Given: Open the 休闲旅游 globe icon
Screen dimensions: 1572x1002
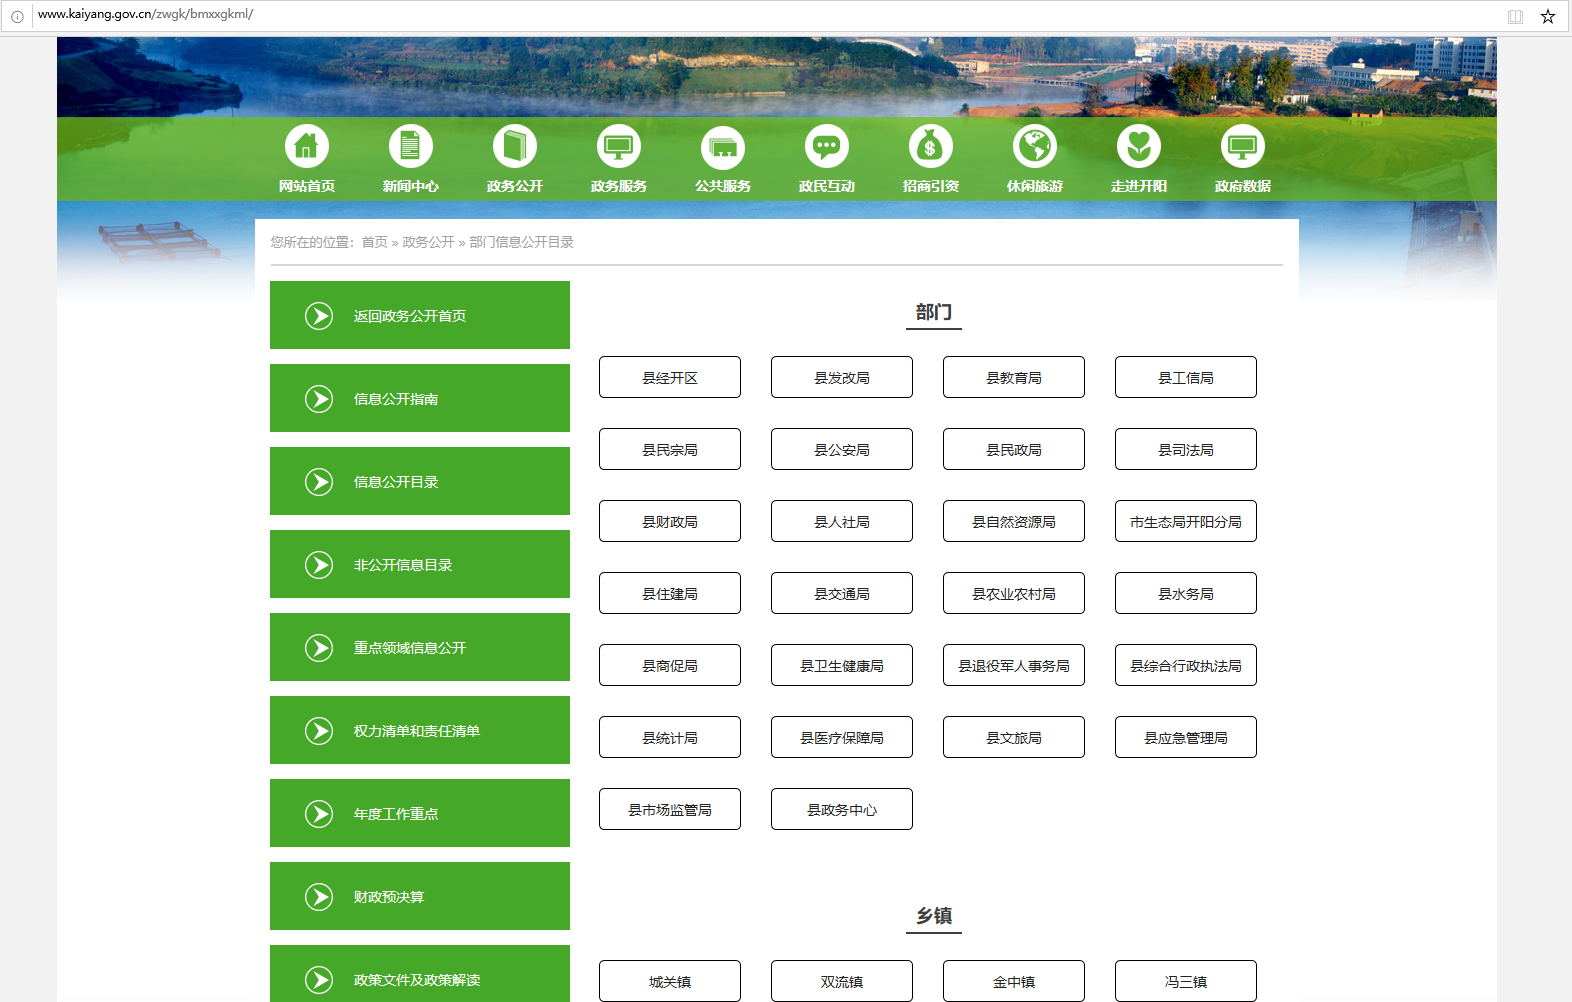Looking at the screenshot, I should [x=1034, y=147].
